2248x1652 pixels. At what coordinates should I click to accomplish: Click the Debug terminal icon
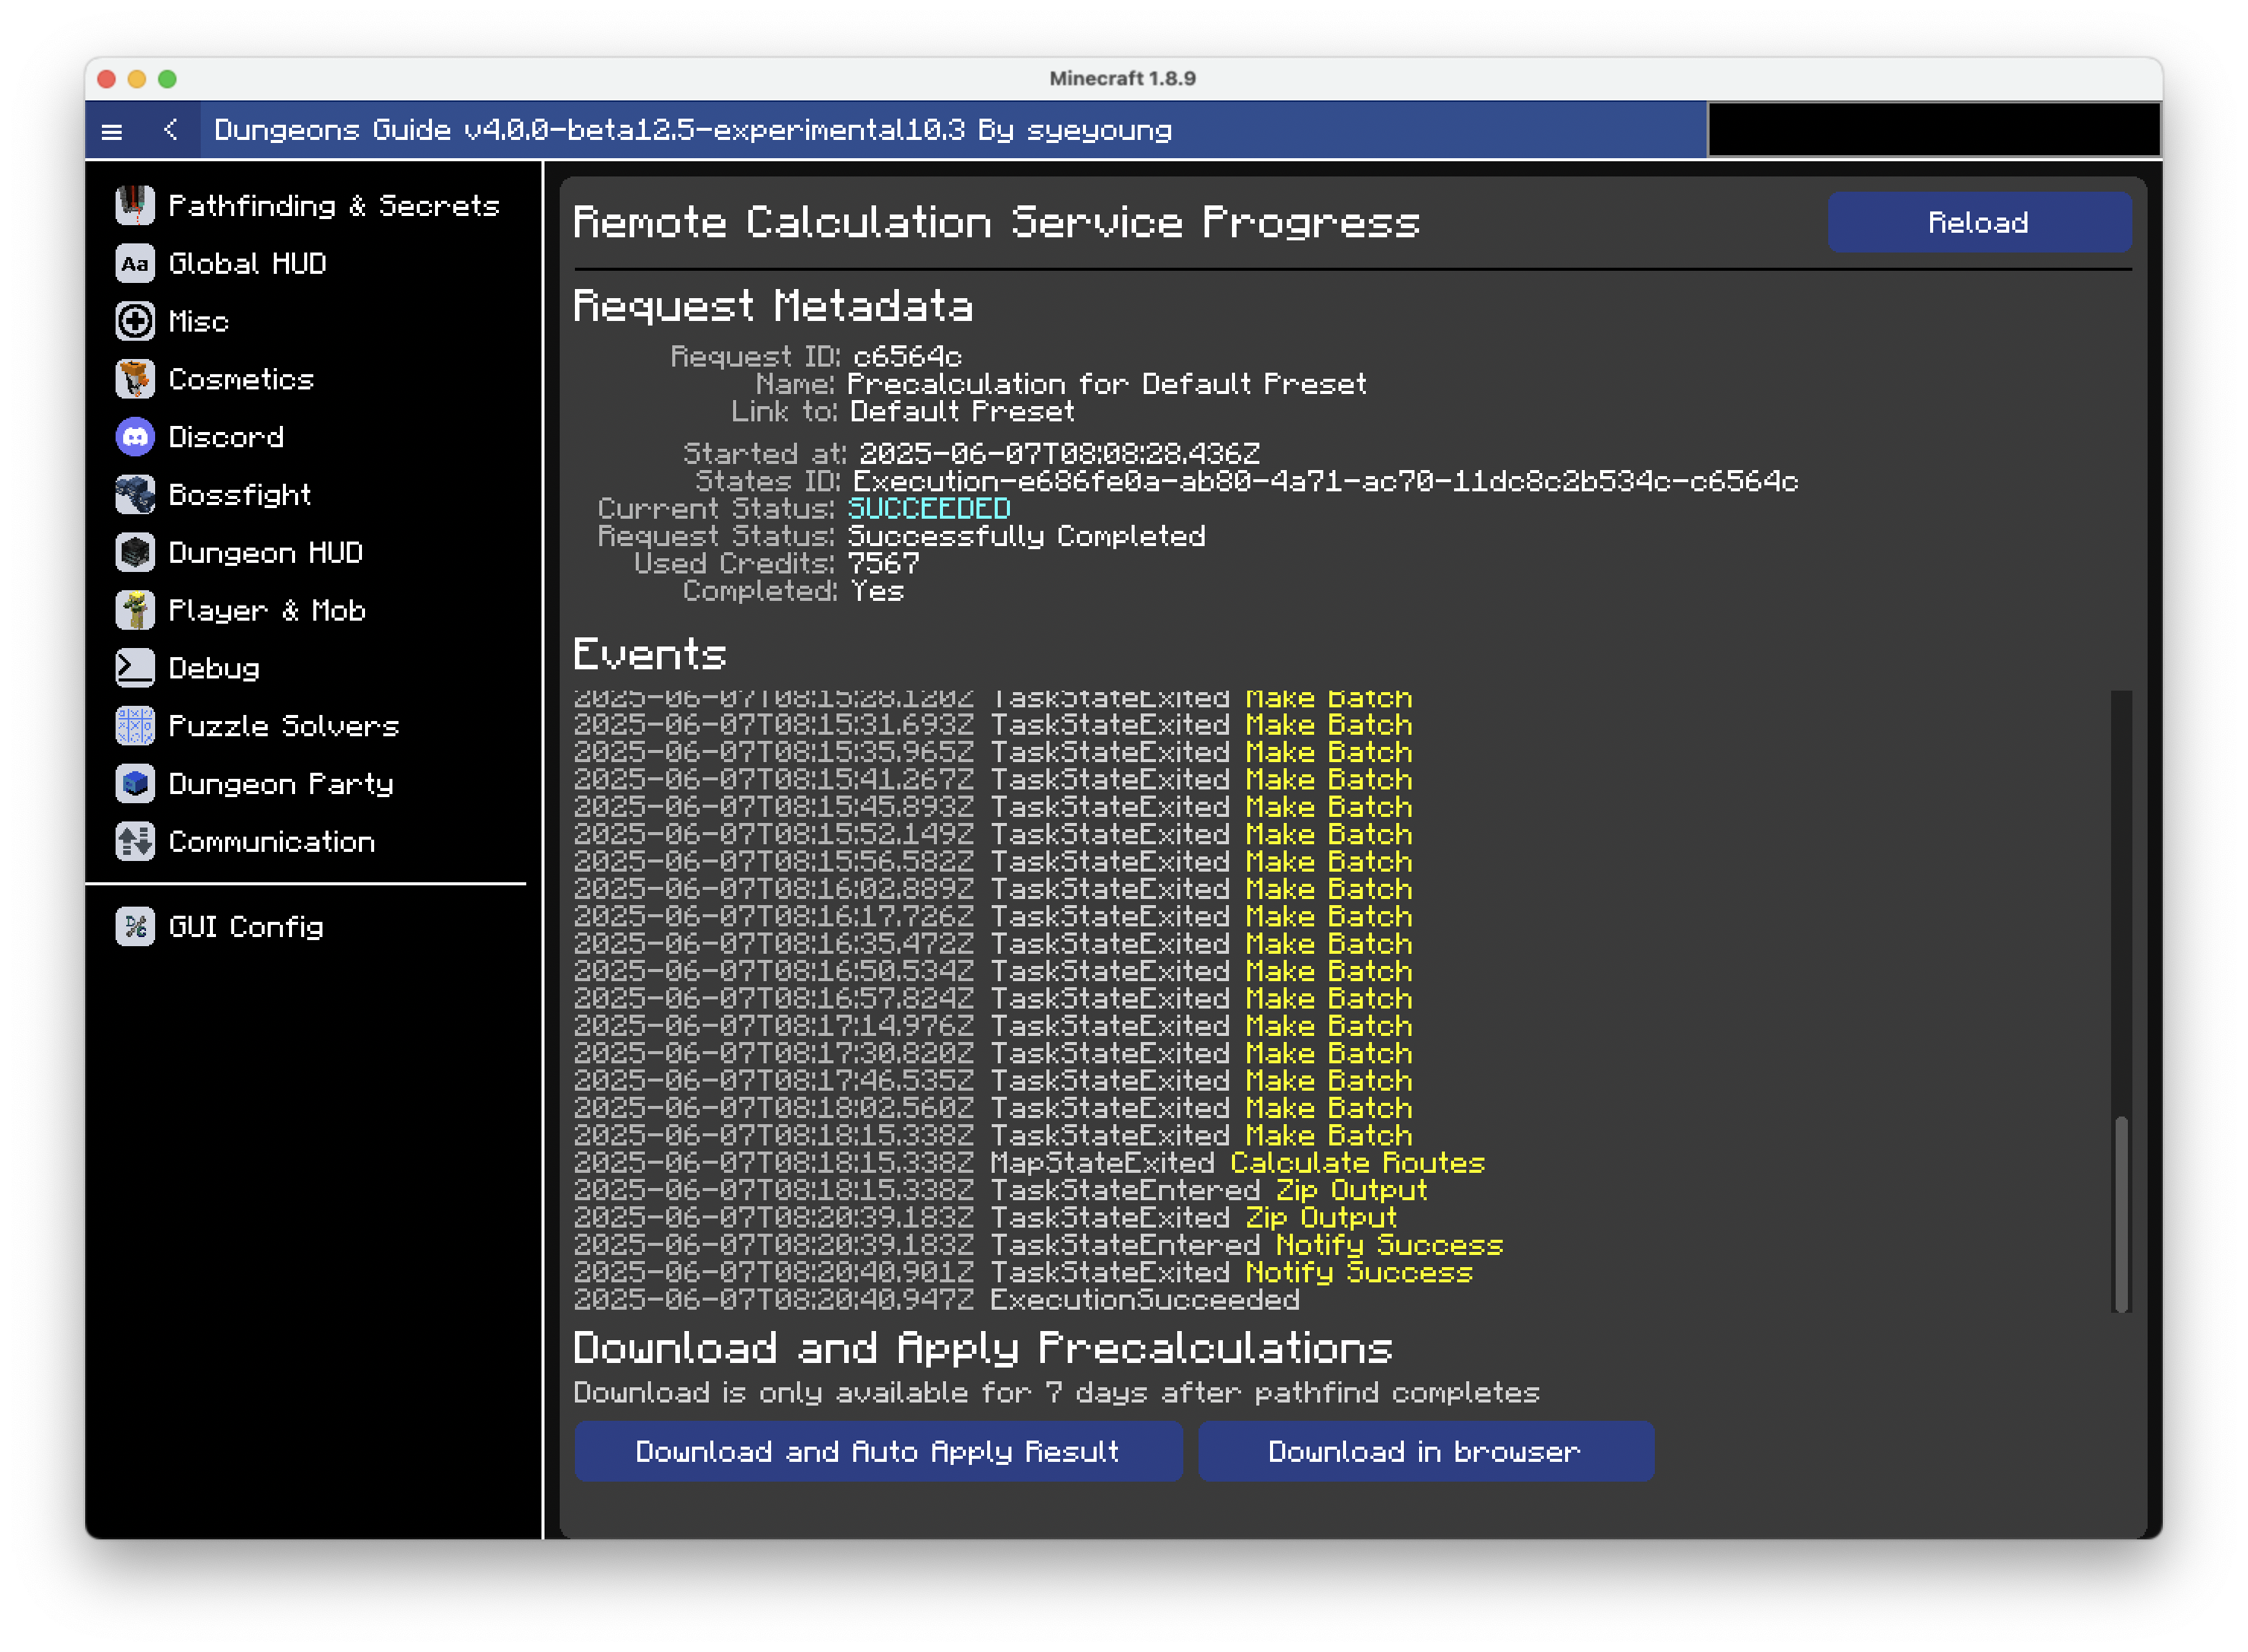(135, 668)
